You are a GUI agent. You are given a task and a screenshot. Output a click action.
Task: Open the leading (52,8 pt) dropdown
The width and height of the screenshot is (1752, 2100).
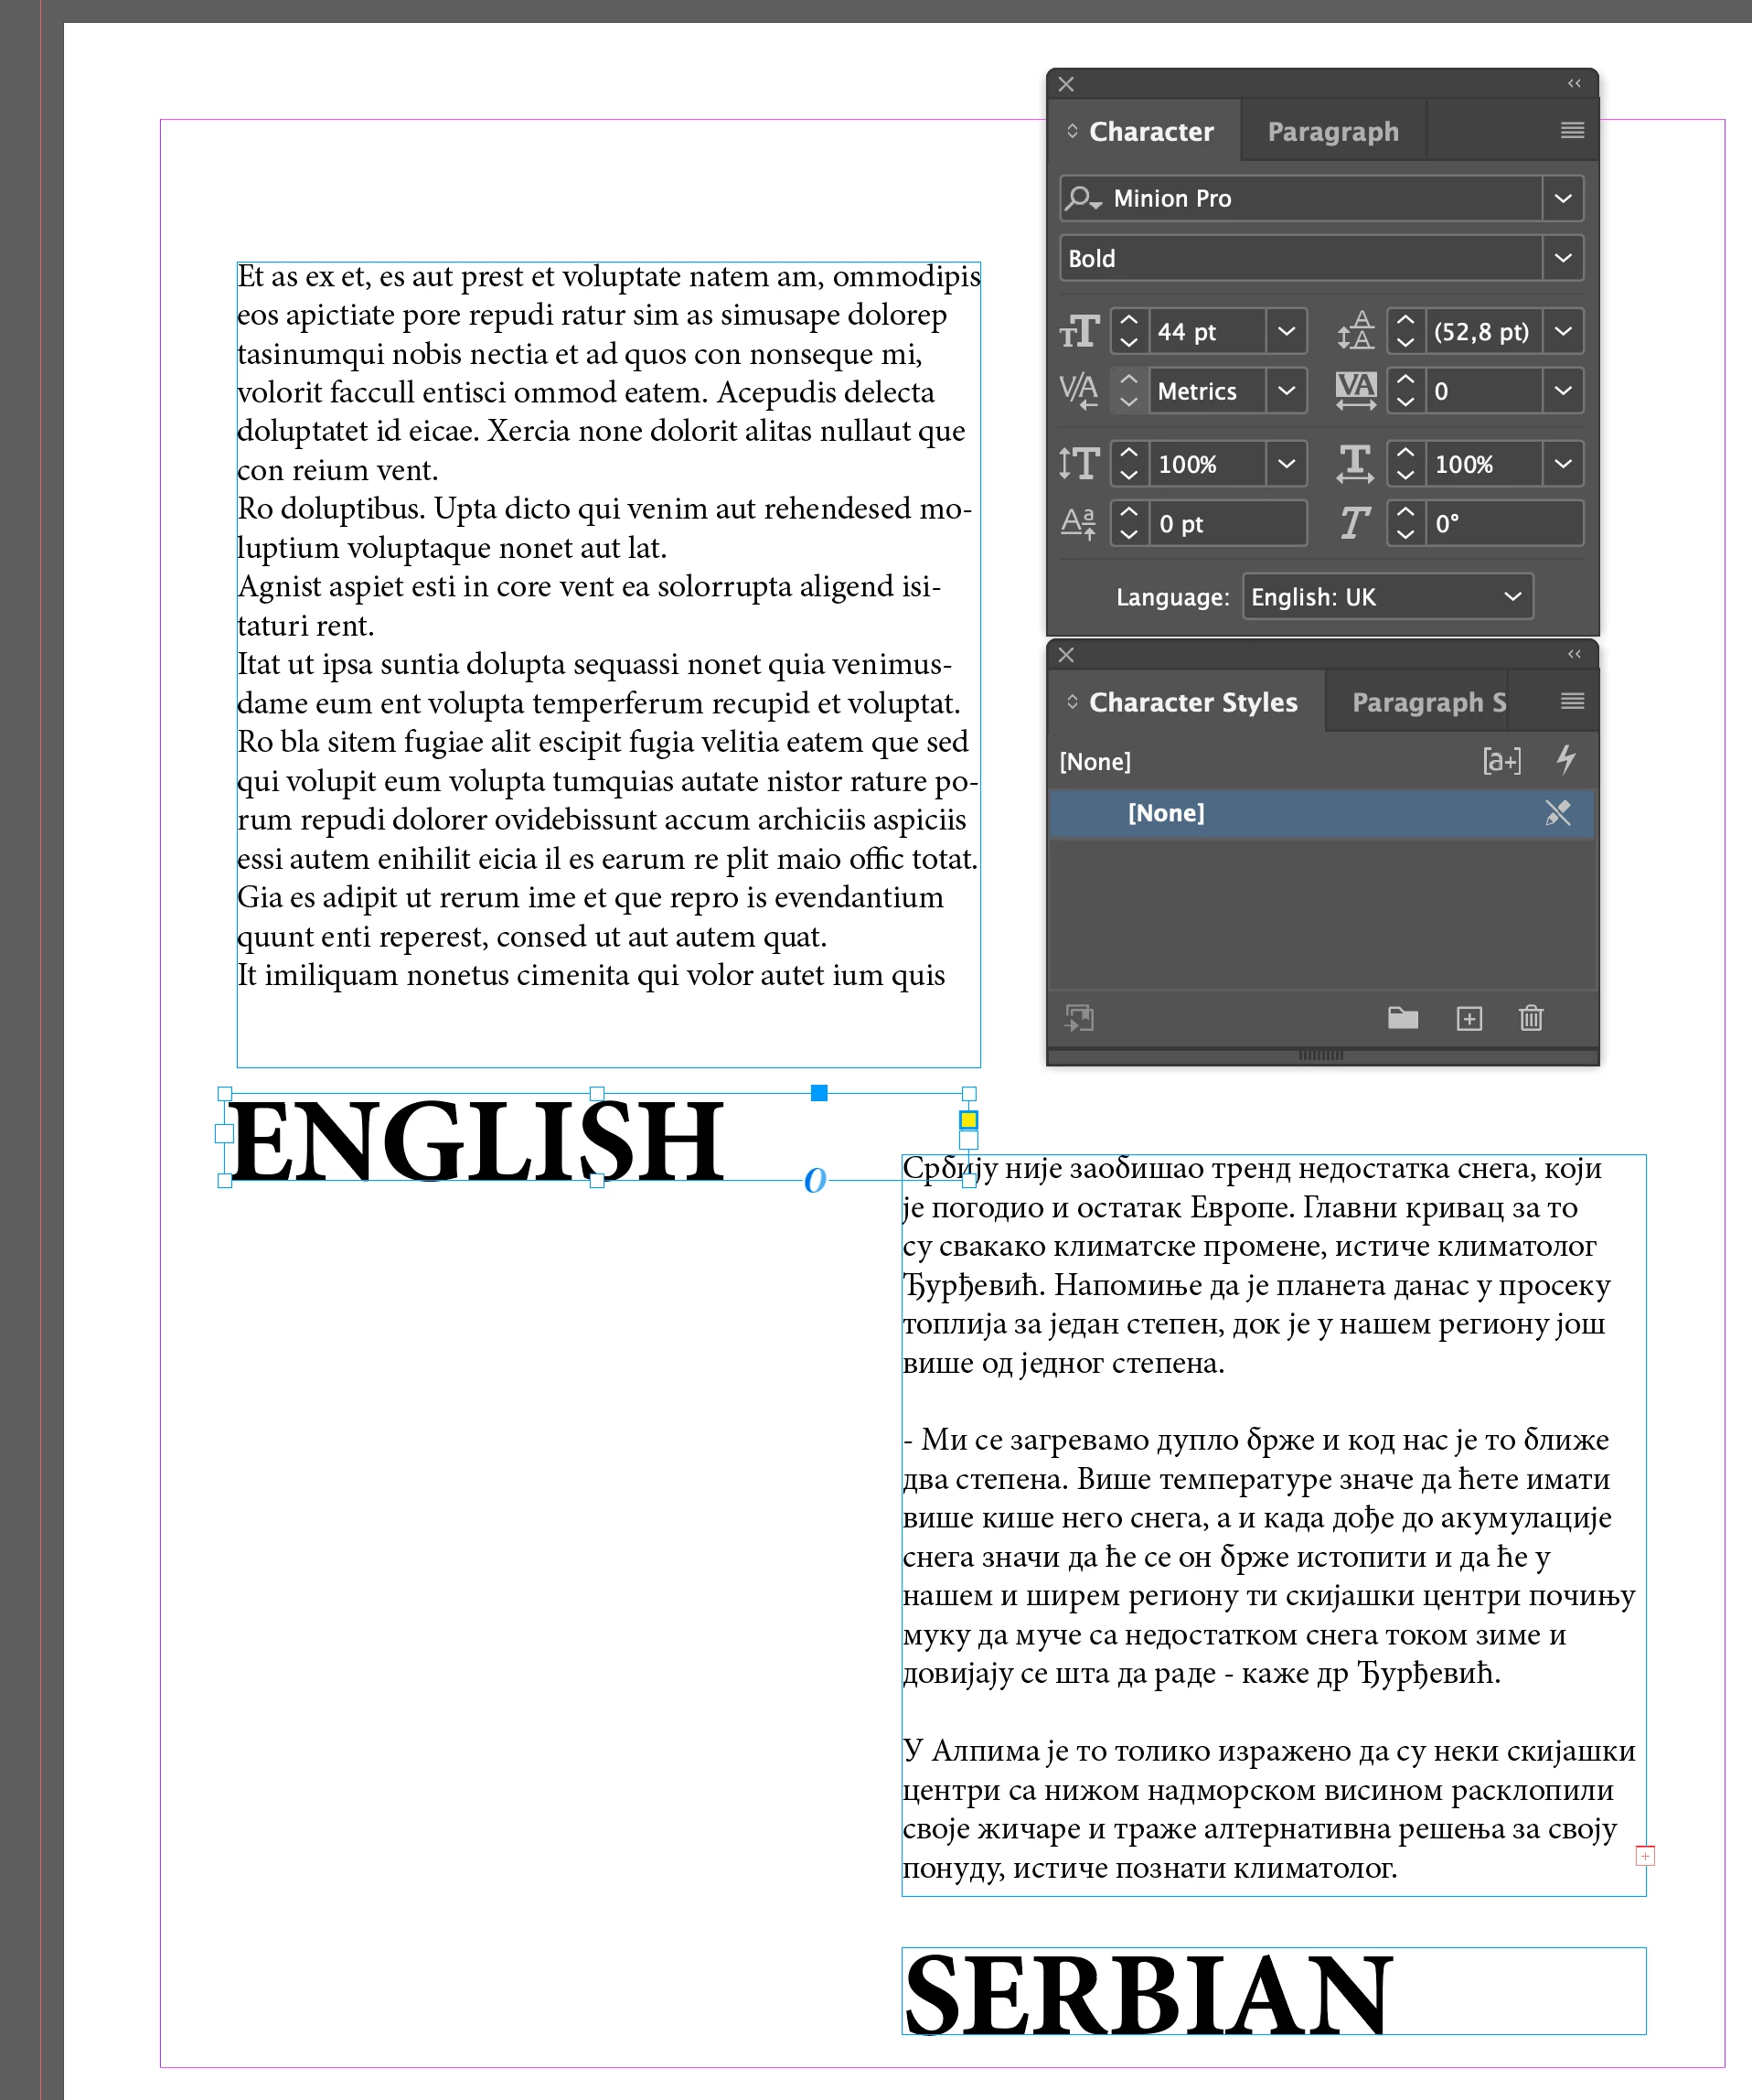pyautogui.click(x=1563, y=331)
